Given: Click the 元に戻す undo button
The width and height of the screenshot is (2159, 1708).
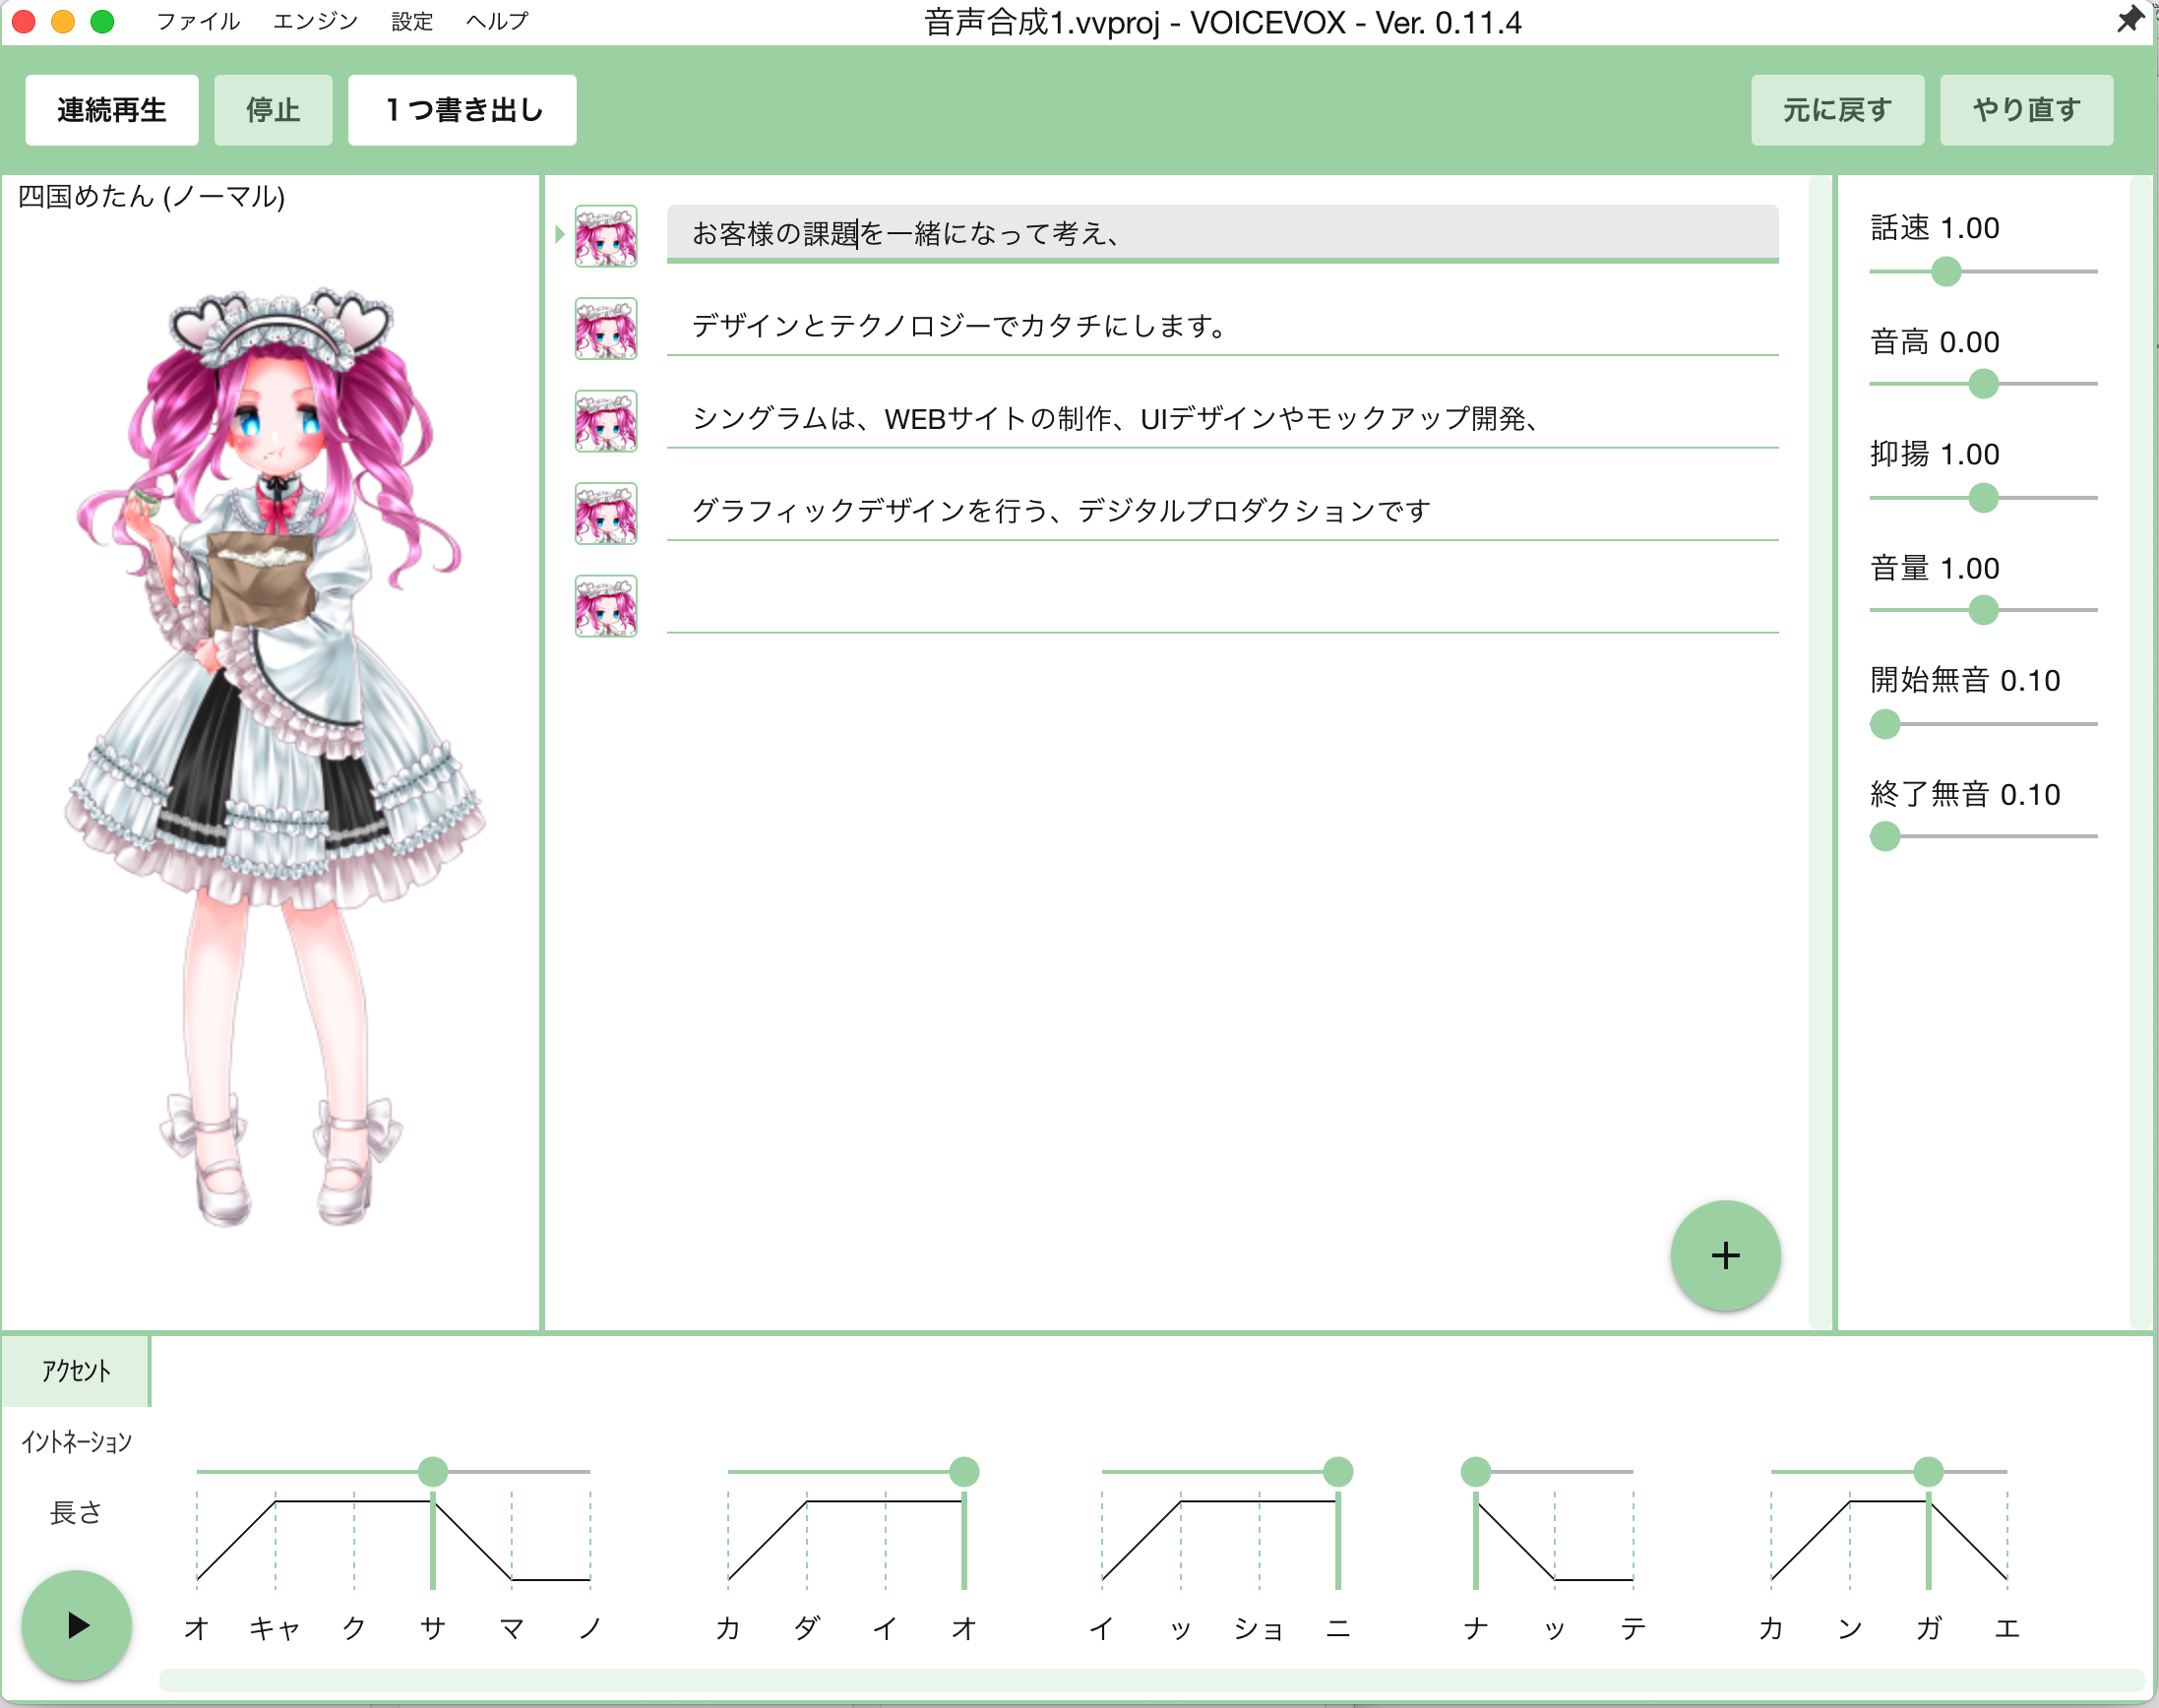Looking at the screenshot, I should pyautogui.click(x=1837, y=110).
